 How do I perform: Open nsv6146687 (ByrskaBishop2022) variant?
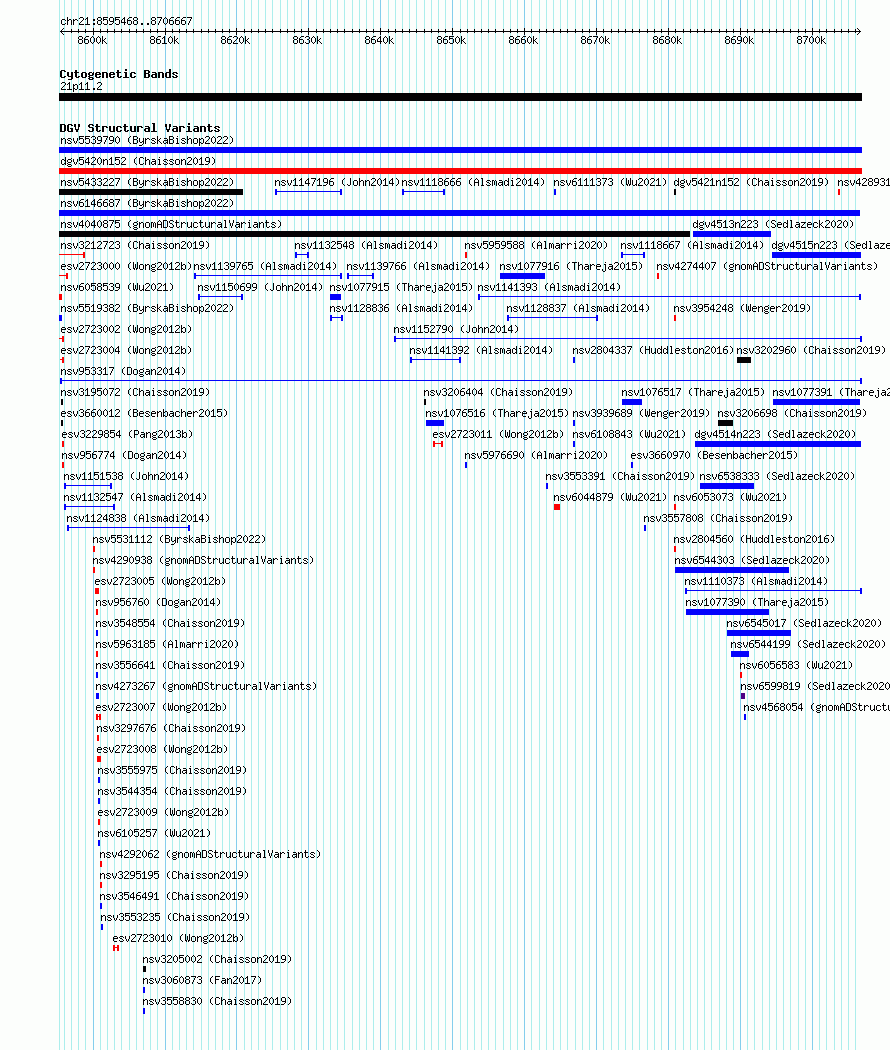[x=147, y=203]
